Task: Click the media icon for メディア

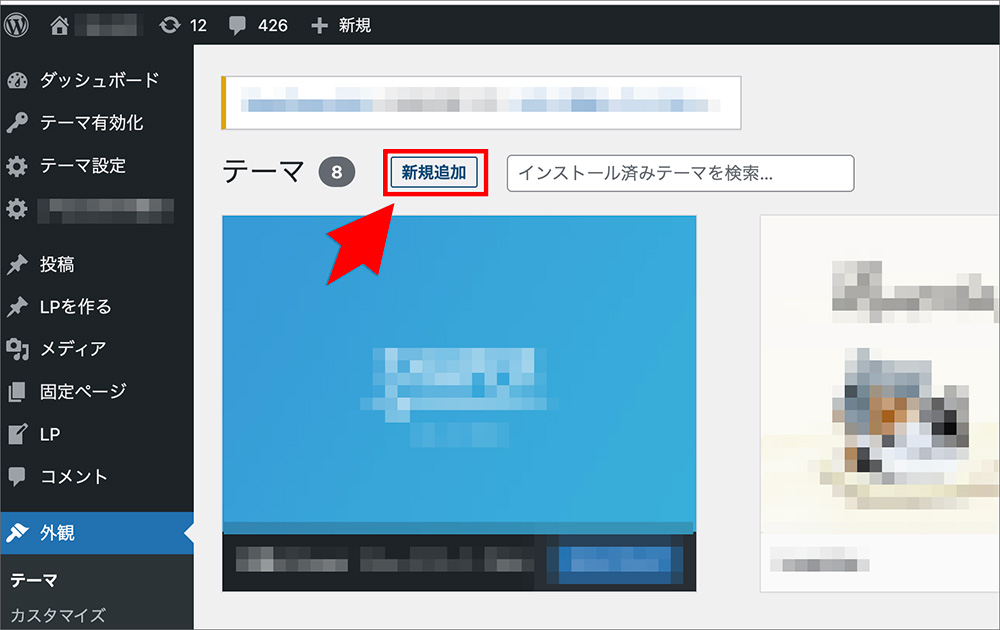Action: [x=17, y=349]
